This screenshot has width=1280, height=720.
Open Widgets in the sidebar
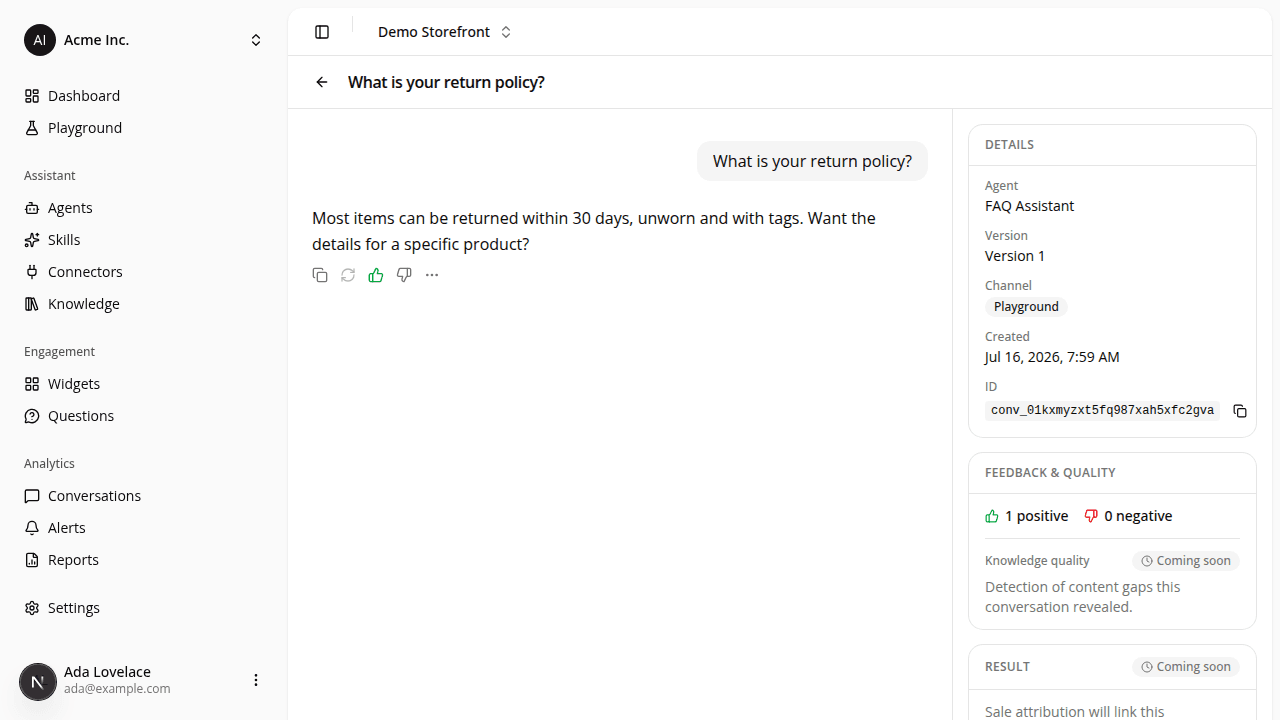coord(144,384)
